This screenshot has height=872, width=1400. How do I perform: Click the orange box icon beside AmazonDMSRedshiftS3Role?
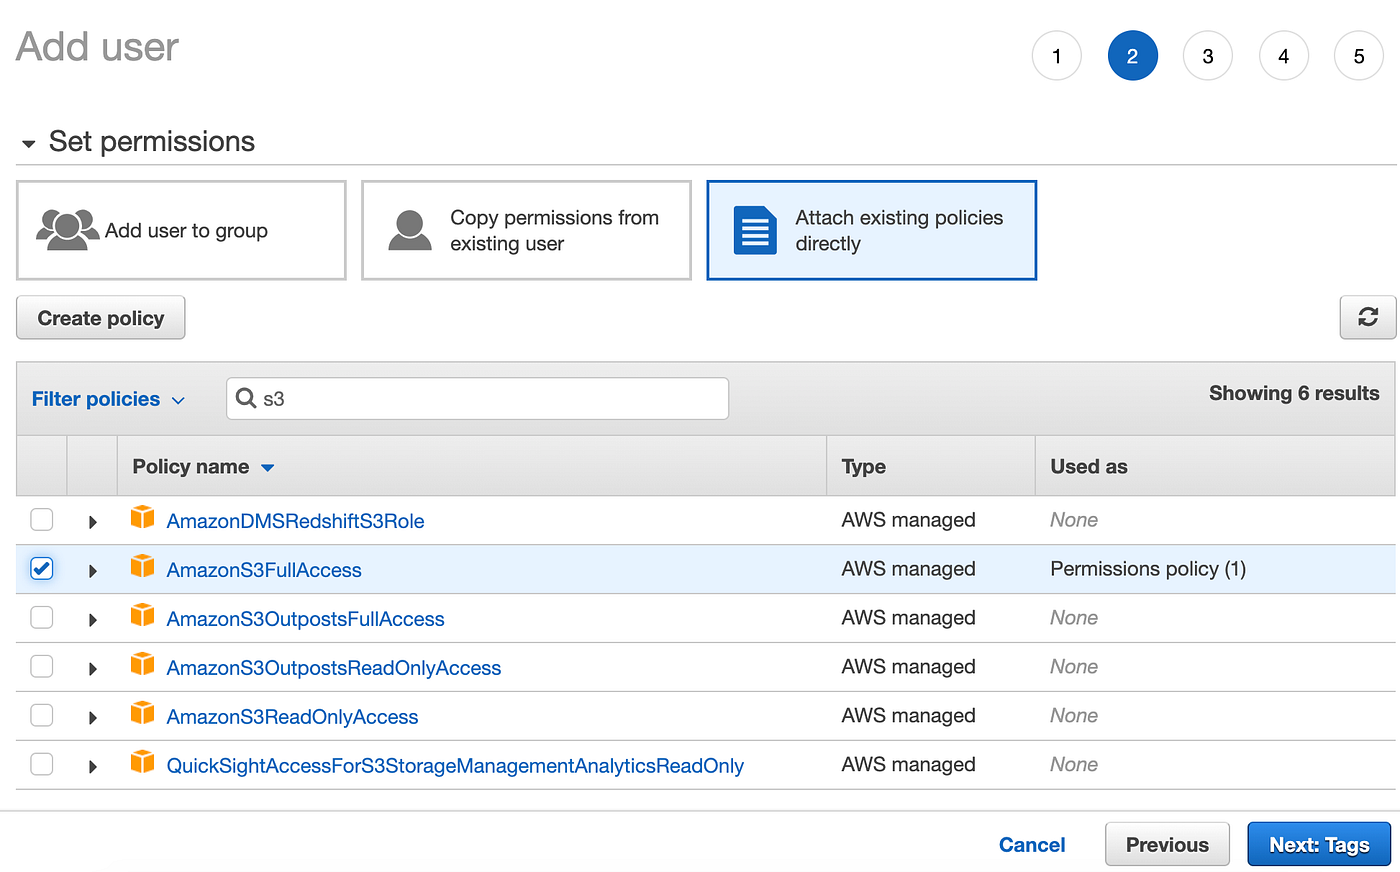click(143, 518)
